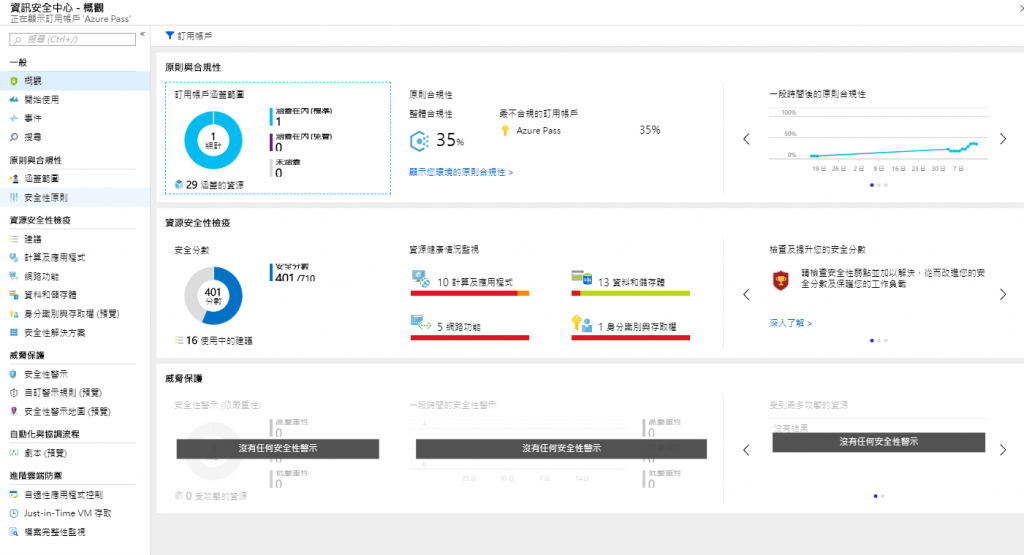Next slide arrow in 威脅保護 carousel
Viewport: 1024px width, 555px height.
[x=1003, y=450]
